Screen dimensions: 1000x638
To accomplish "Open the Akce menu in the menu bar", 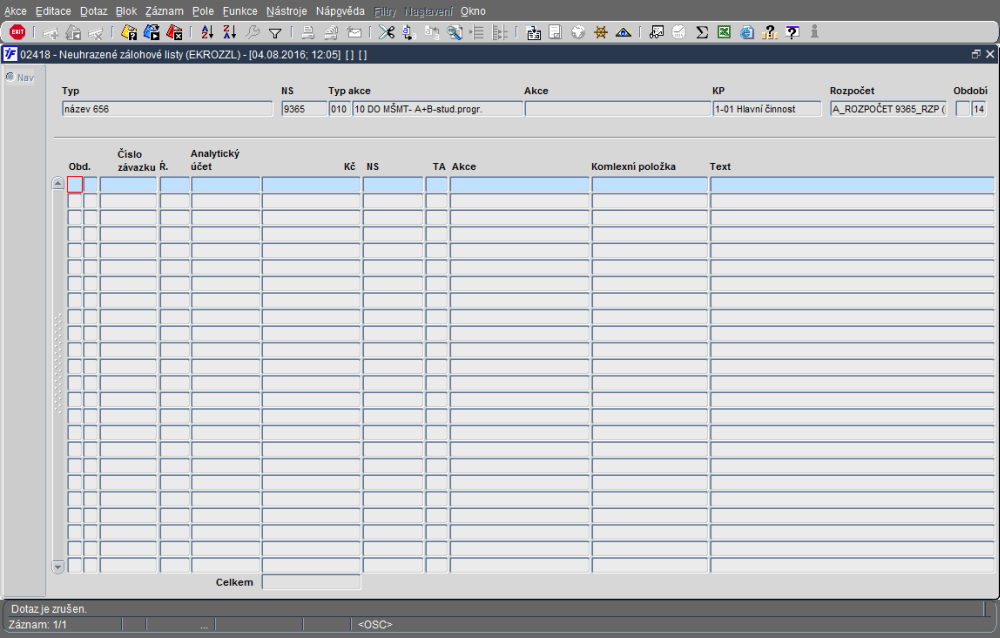I will pos(15,11).
